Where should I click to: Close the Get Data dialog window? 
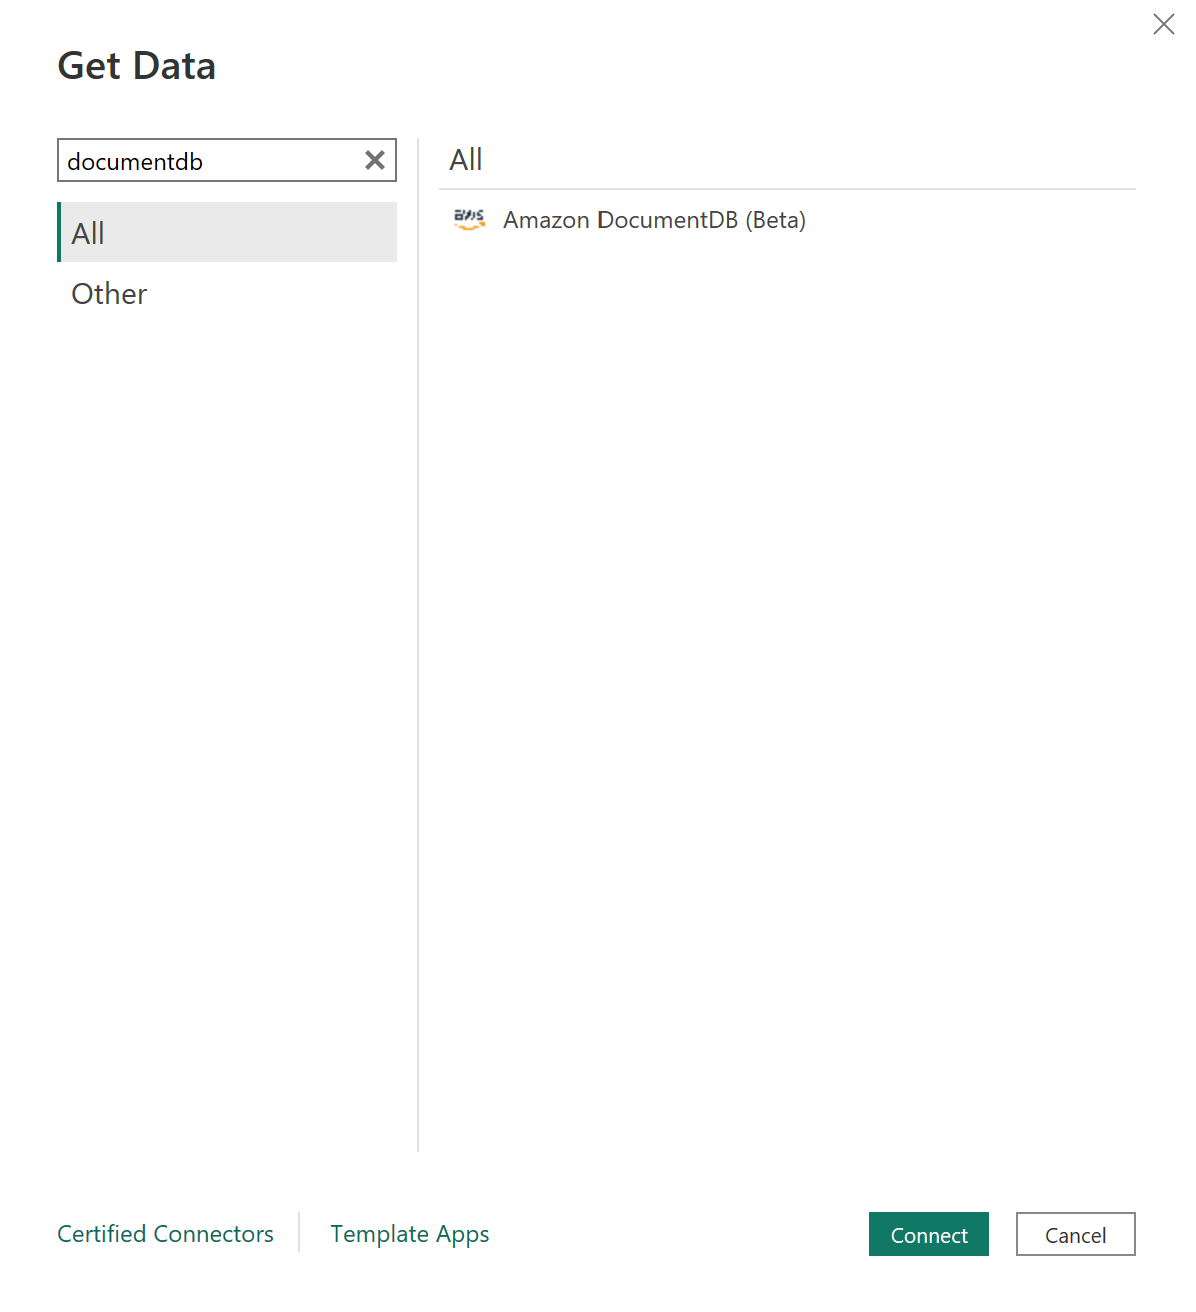[x=1163, y=24]
